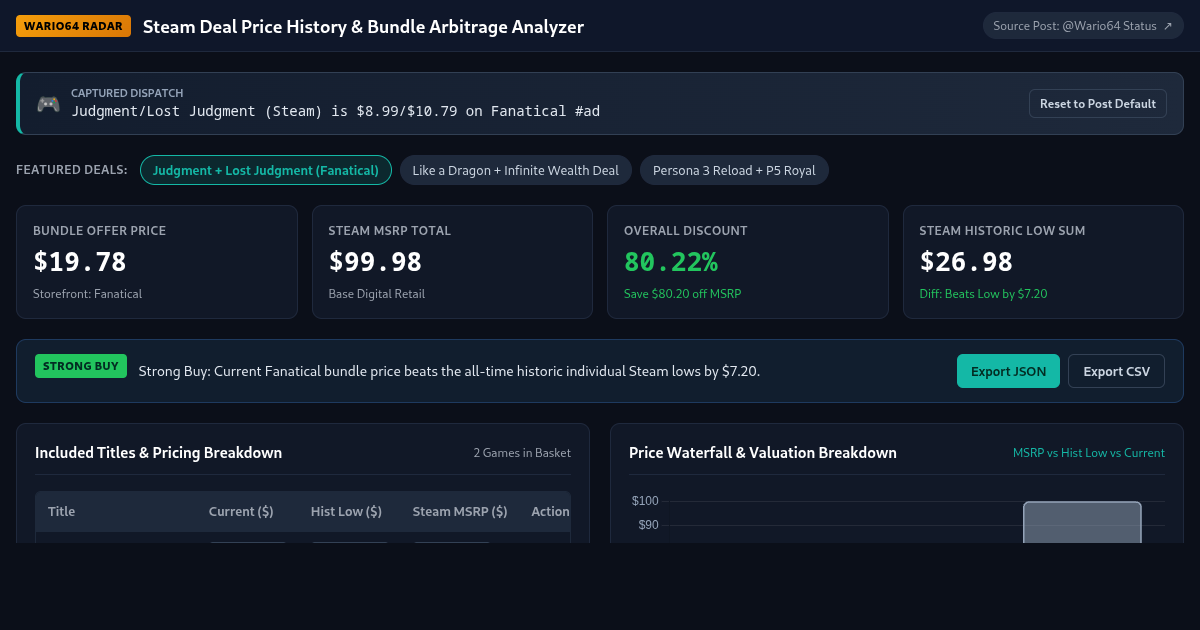Click the Included Titles & Pricing Breakdown heading
The image size is (1200, 630).
pyautogui.click(x=158, y=453)
